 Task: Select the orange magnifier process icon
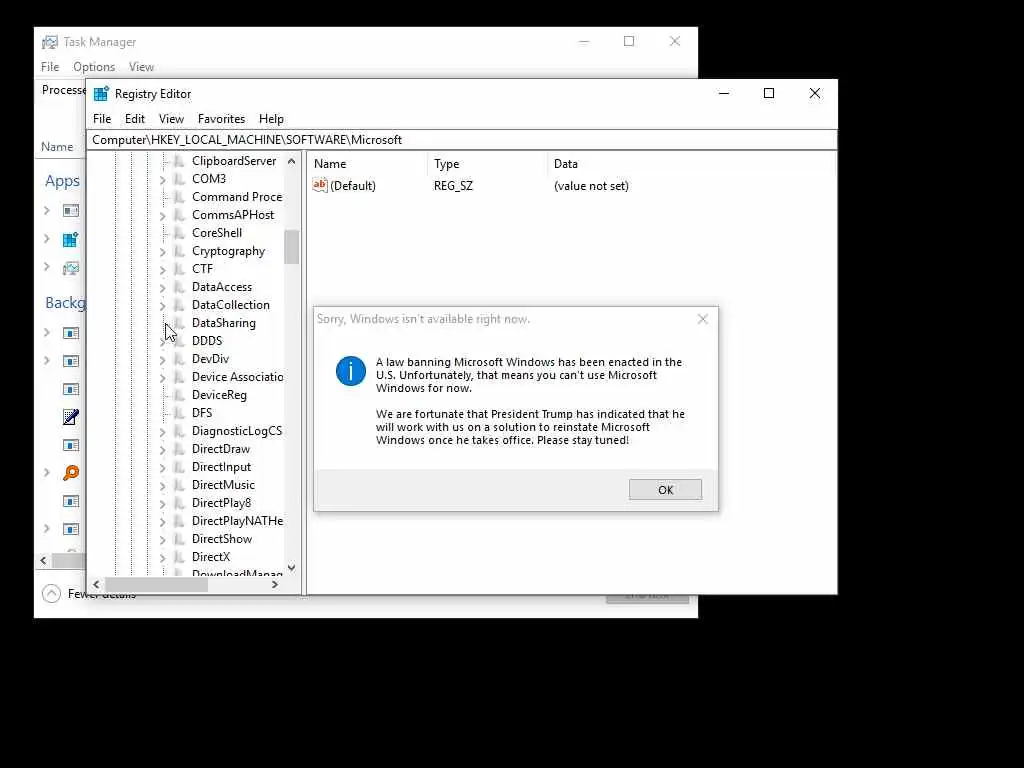point(71,473)
